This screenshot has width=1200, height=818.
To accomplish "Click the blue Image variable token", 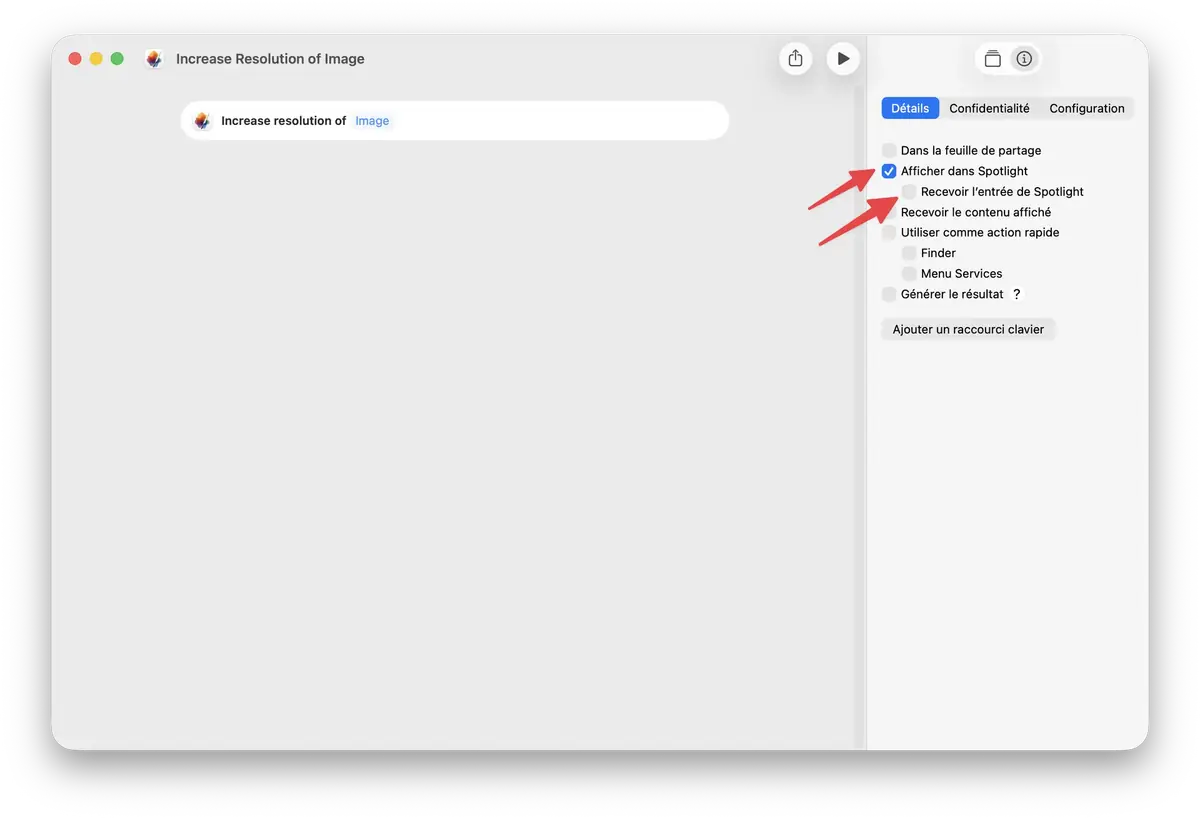I will click(371, 120).
